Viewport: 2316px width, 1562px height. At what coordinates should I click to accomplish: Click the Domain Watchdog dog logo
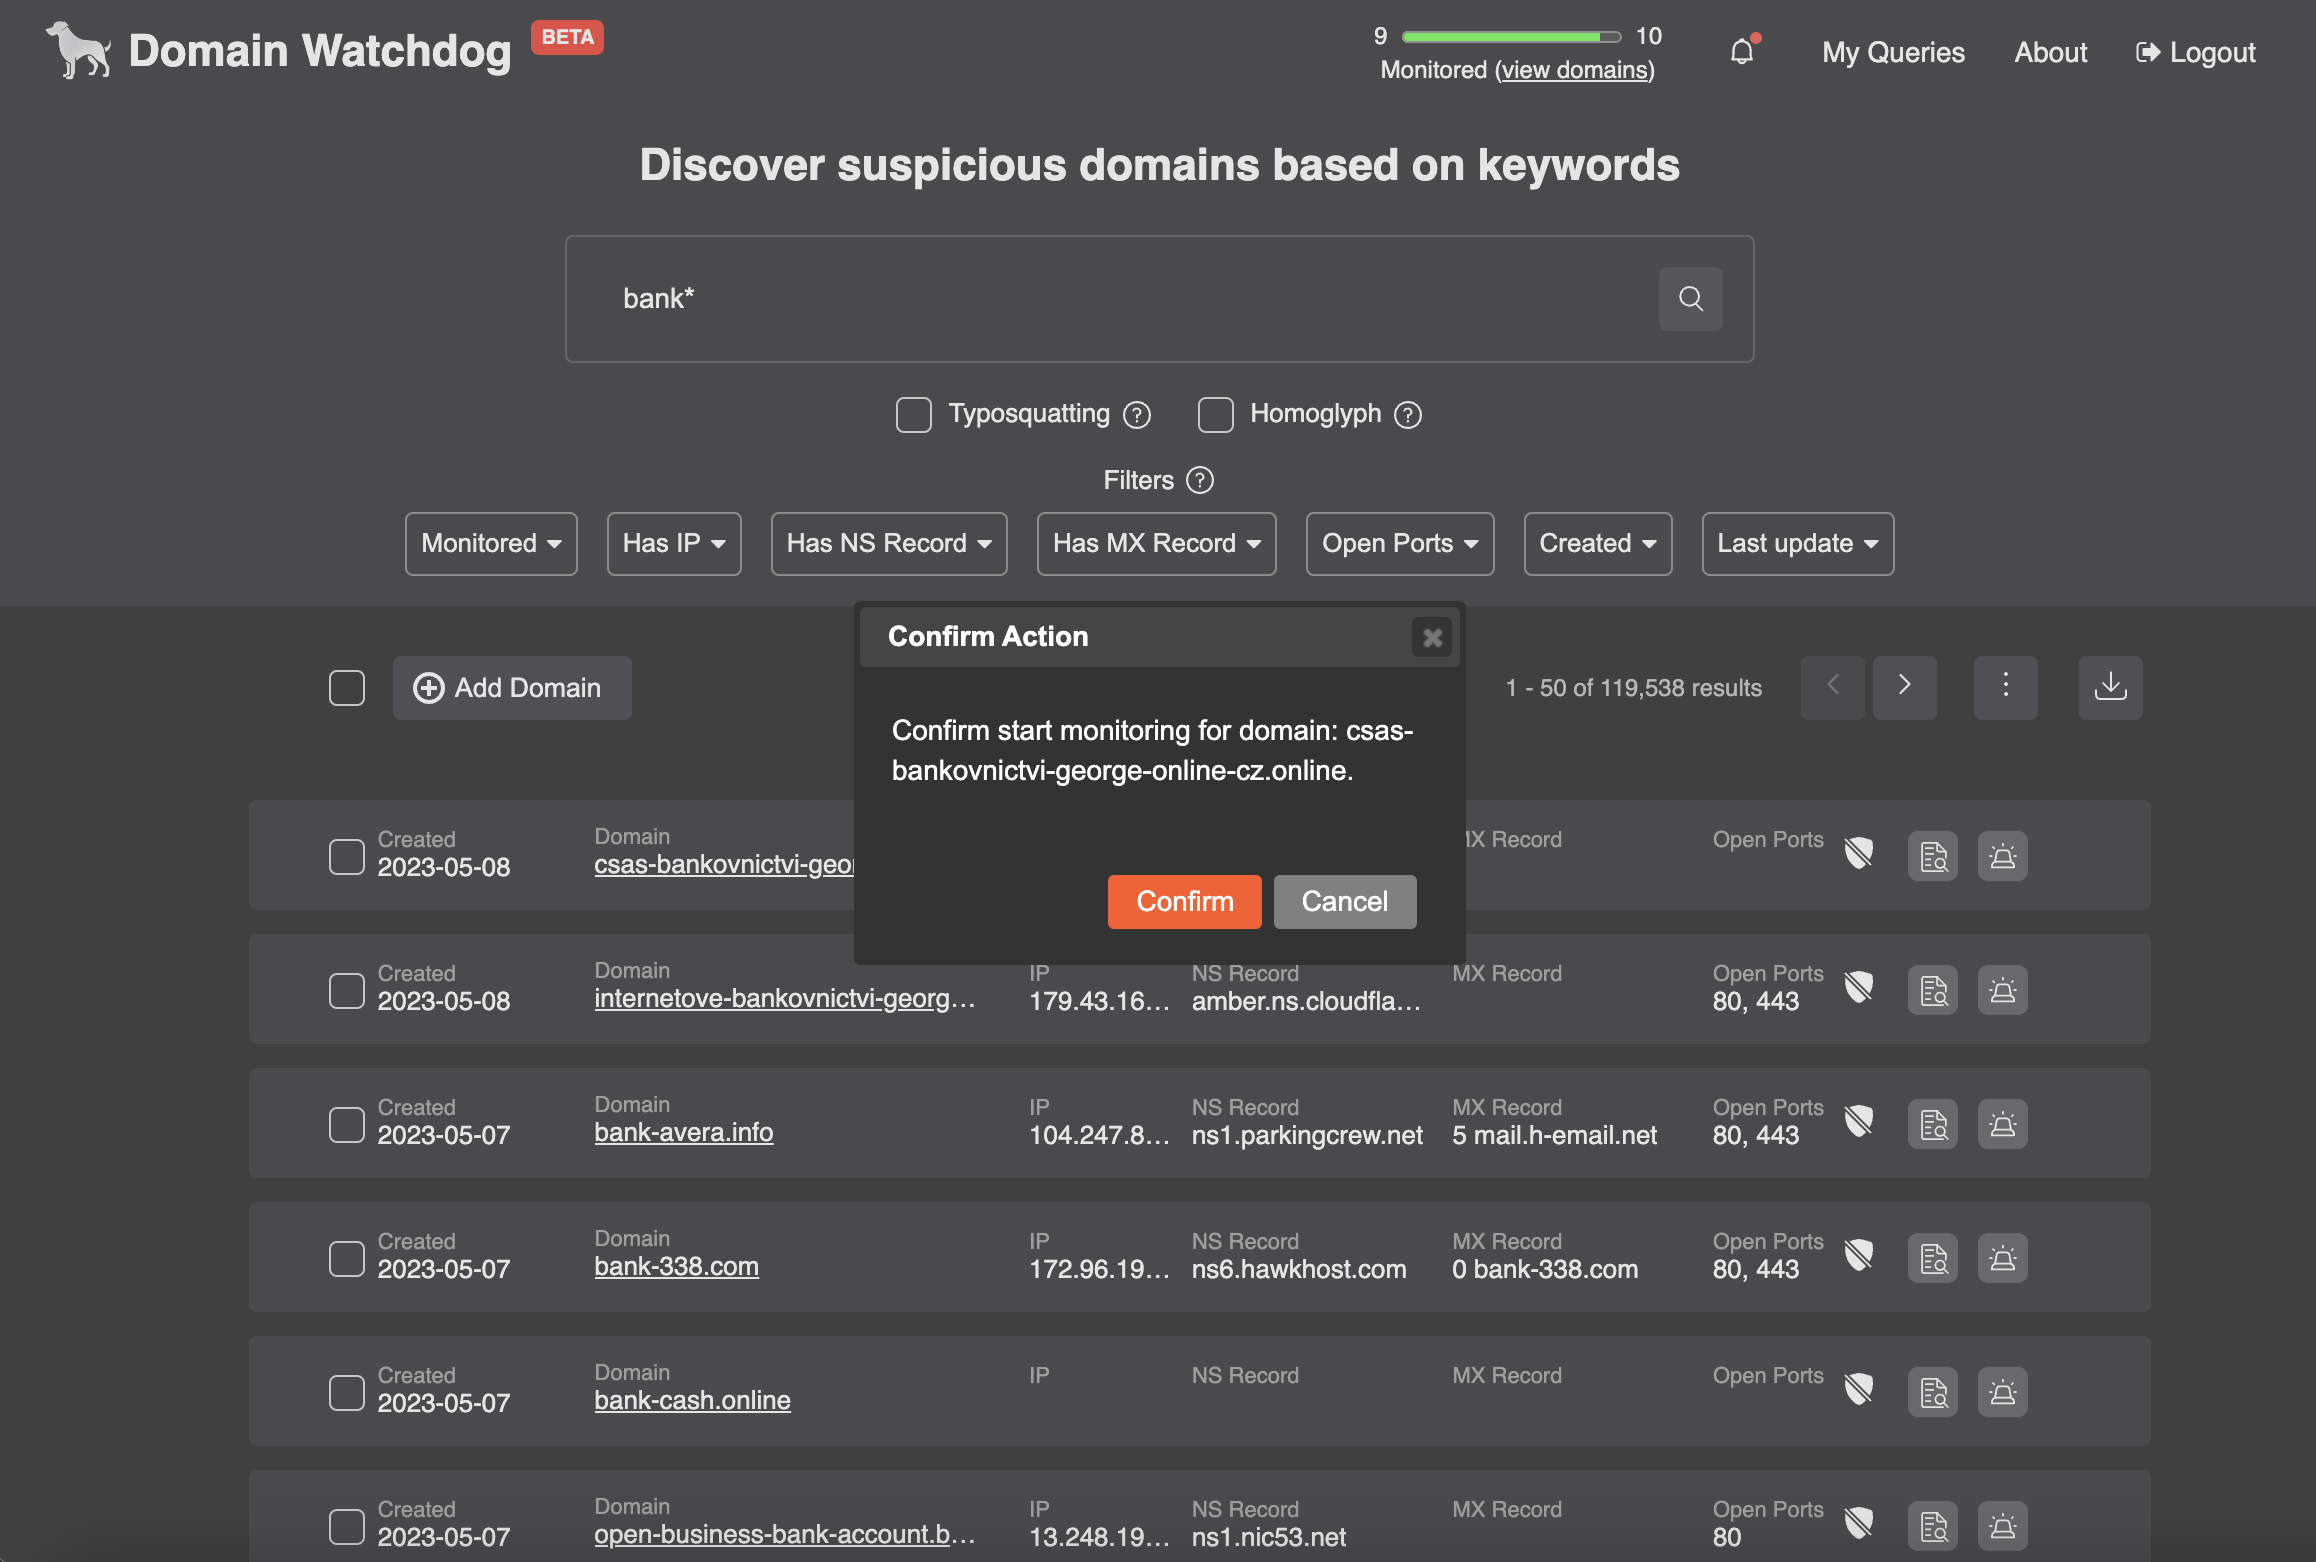click(79, 50)
